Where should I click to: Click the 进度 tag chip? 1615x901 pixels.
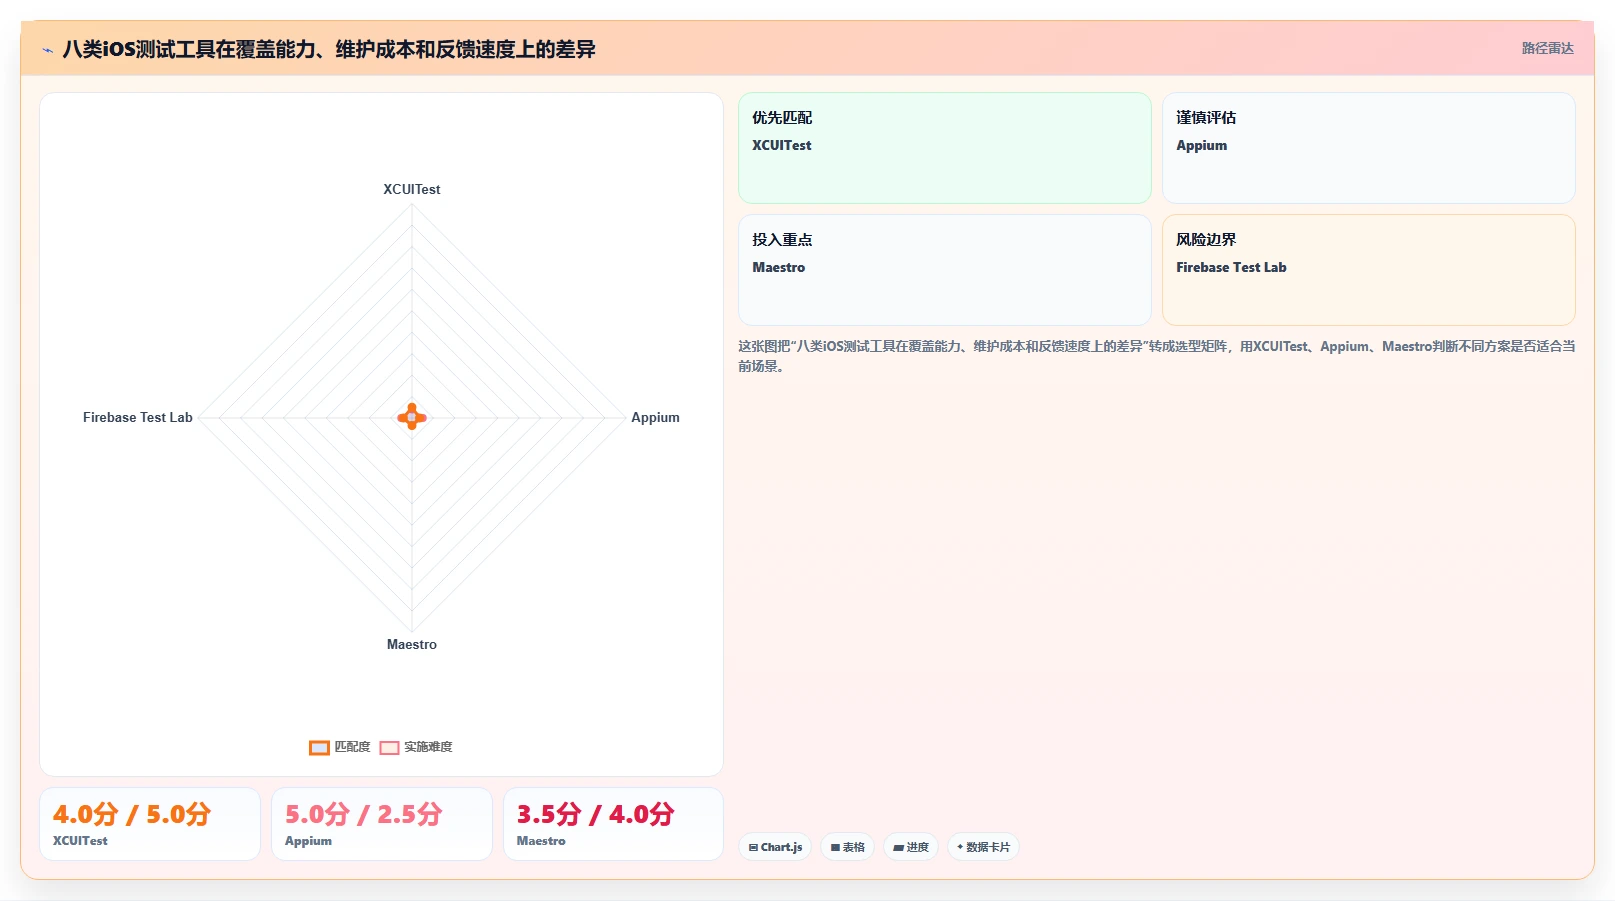click(911, 847)
